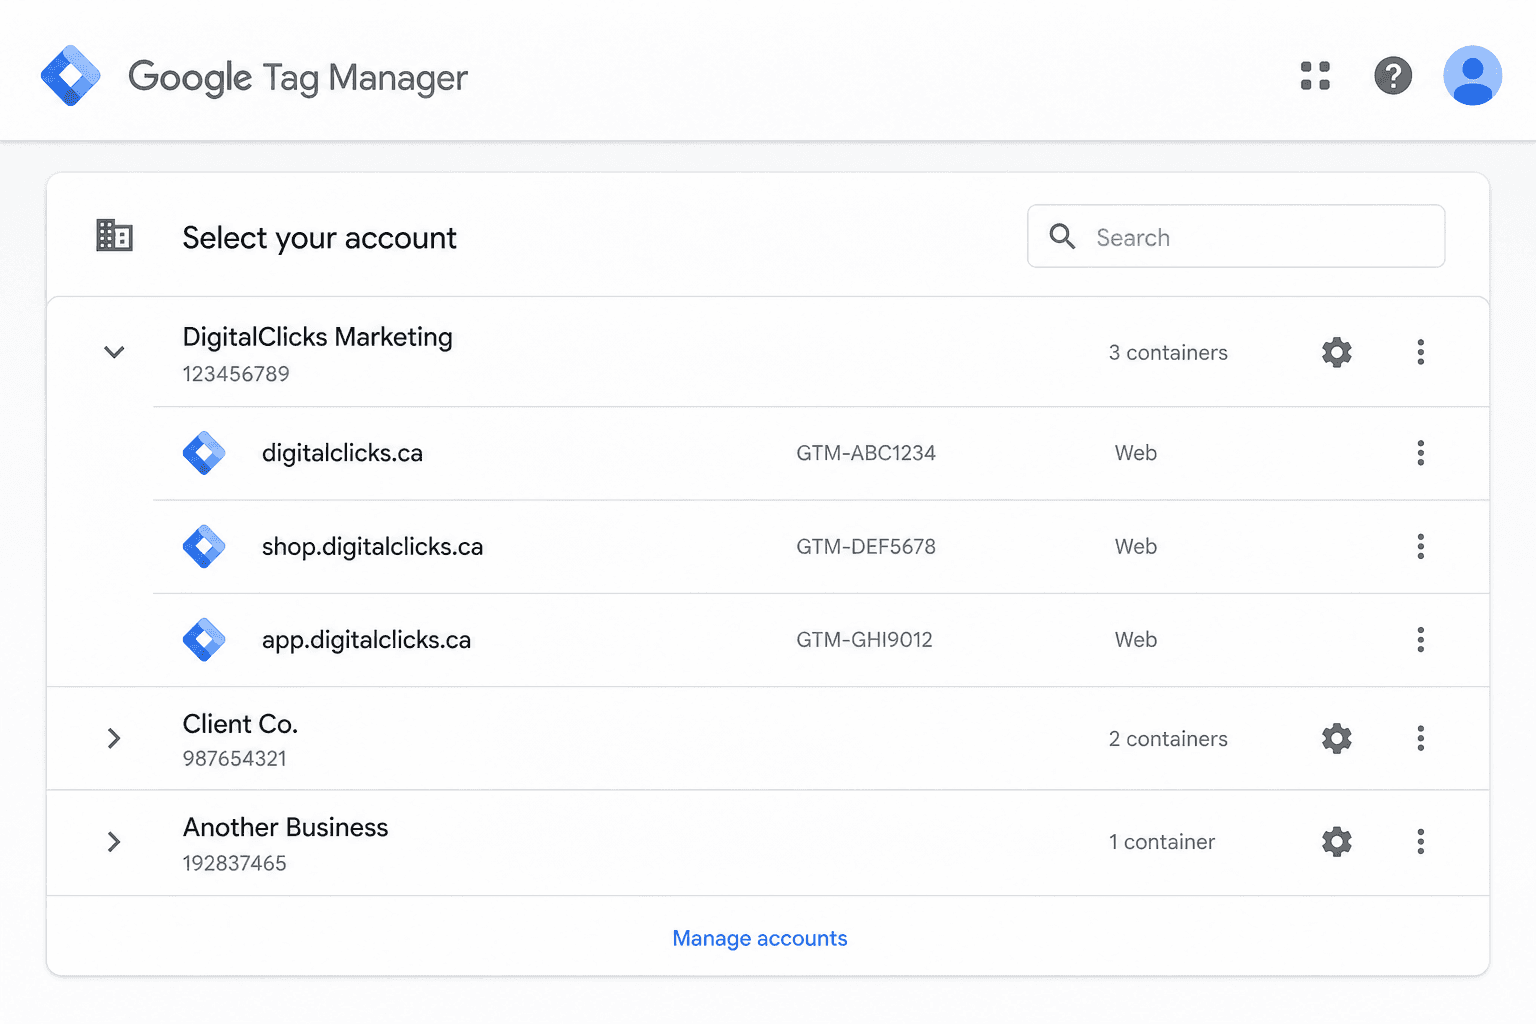
Task: Collapse the DigitalClicks Marketing account
Action: point(114,352)
